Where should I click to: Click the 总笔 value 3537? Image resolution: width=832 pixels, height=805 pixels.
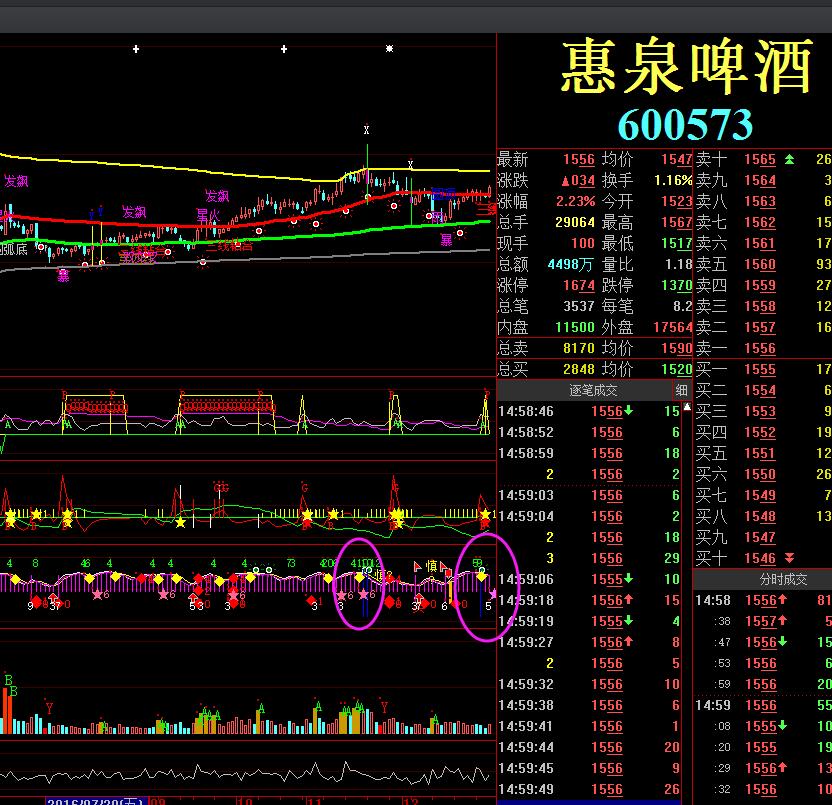coord(579,306)
